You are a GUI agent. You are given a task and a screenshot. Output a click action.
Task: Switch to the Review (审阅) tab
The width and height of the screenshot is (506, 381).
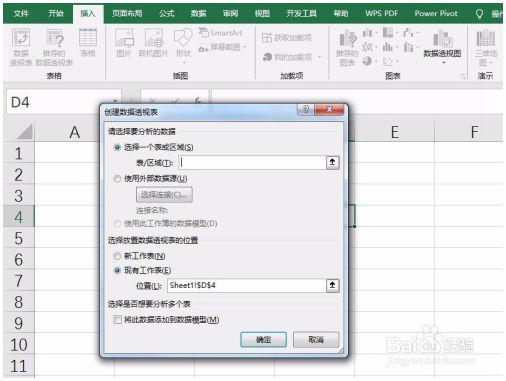point(230,14)
